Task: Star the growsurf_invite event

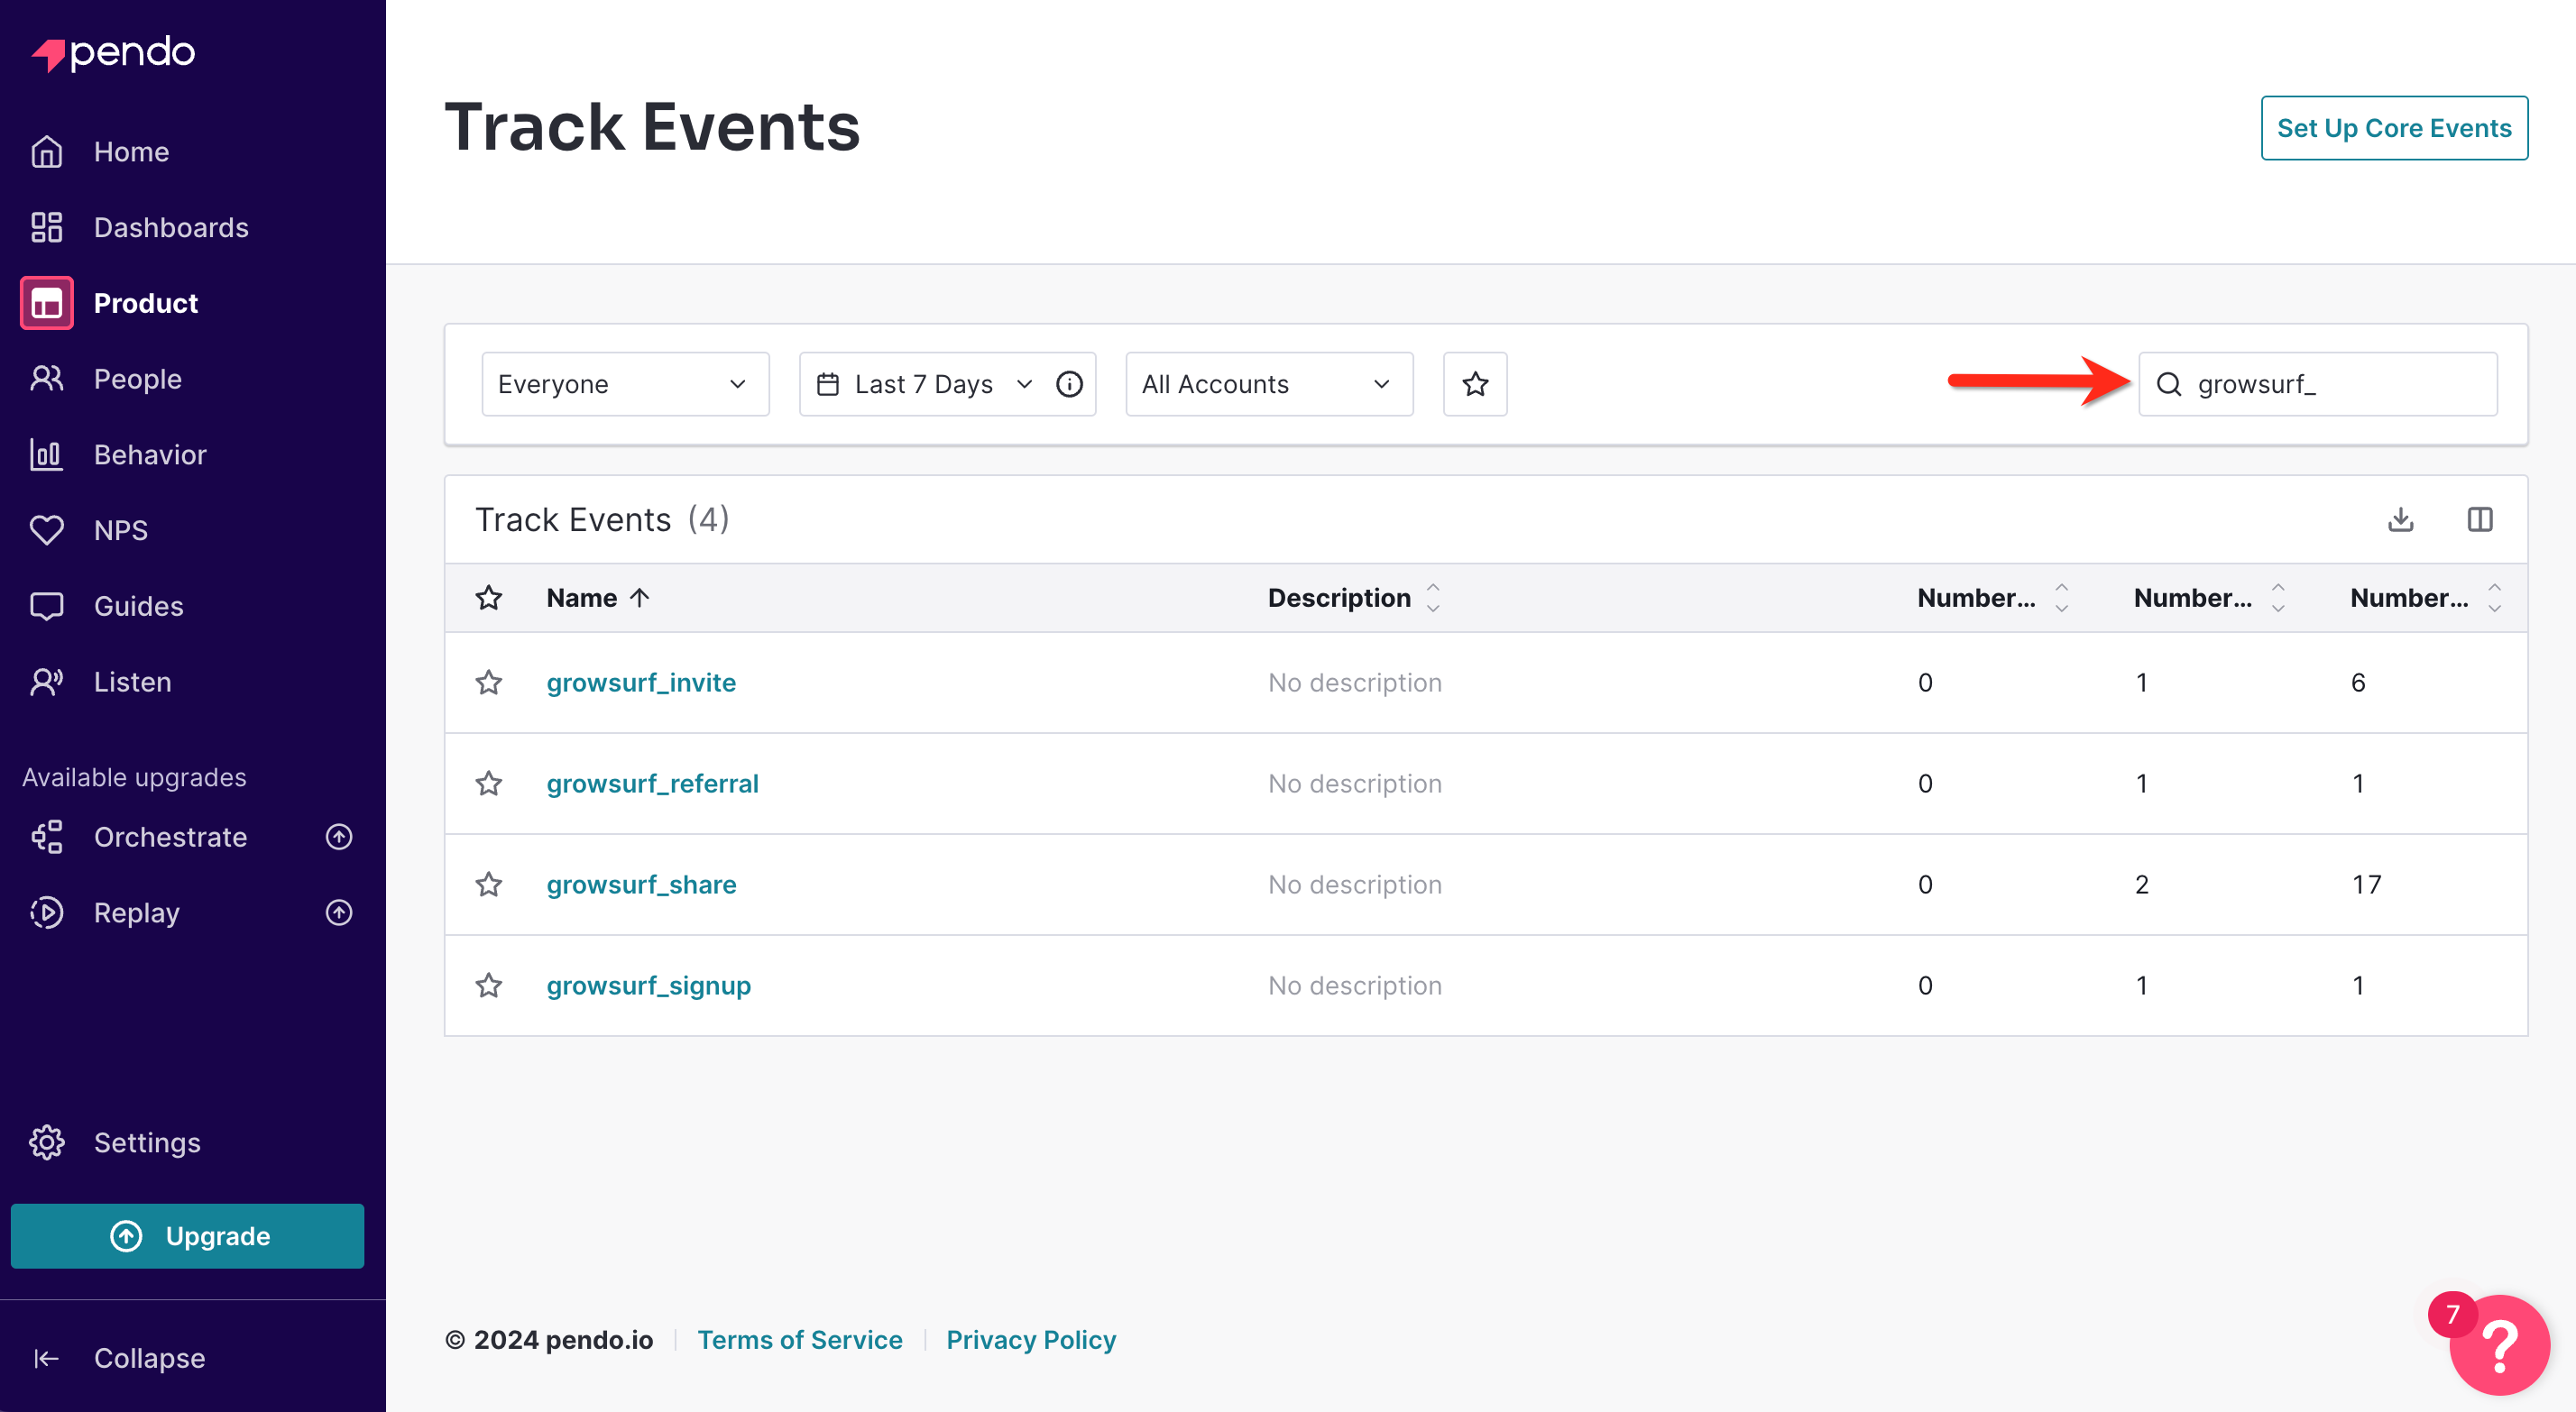Action: click(488, 682)
